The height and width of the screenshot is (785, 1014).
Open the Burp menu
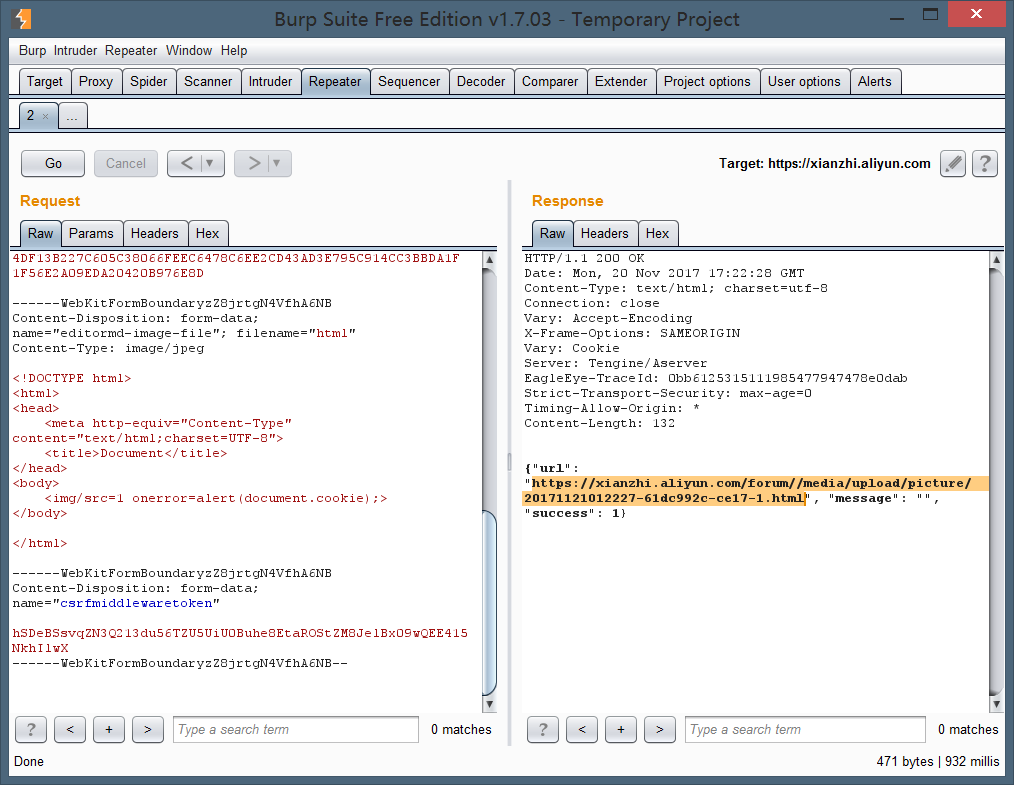tap(32, 50)
